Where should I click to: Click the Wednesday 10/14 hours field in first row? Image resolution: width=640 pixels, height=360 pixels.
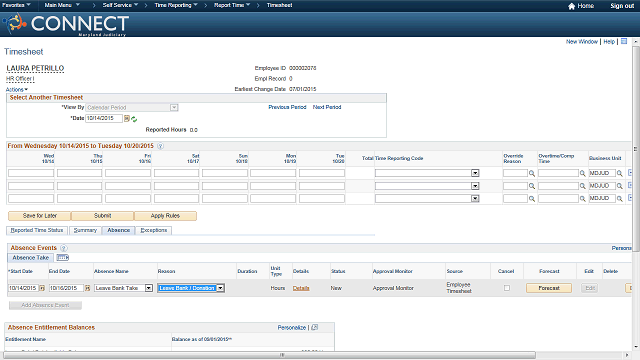pos(31,173)
